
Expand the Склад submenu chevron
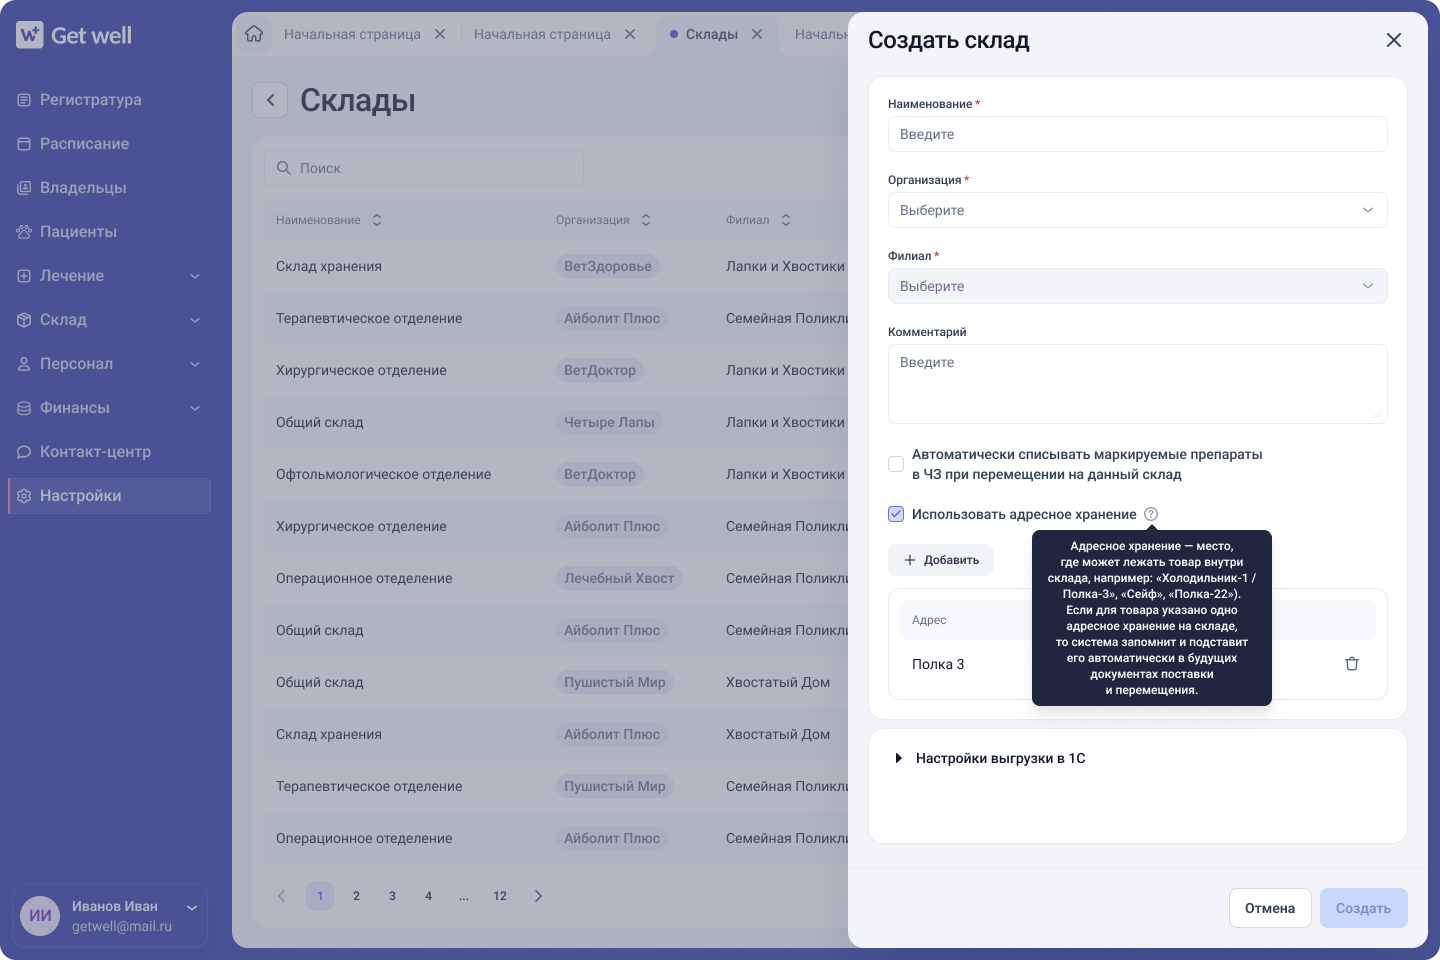(195, 320)
